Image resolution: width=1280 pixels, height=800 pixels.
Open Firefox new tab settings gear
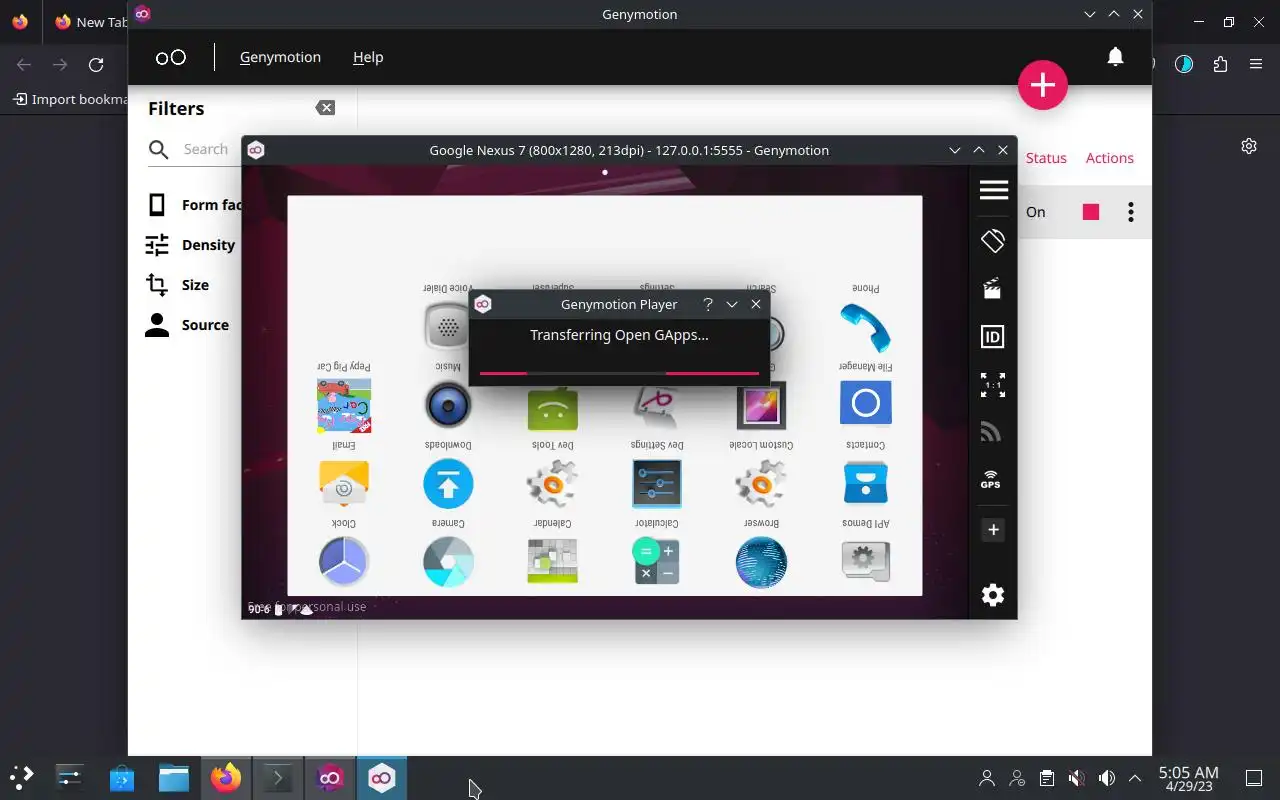pos(1249,146)
